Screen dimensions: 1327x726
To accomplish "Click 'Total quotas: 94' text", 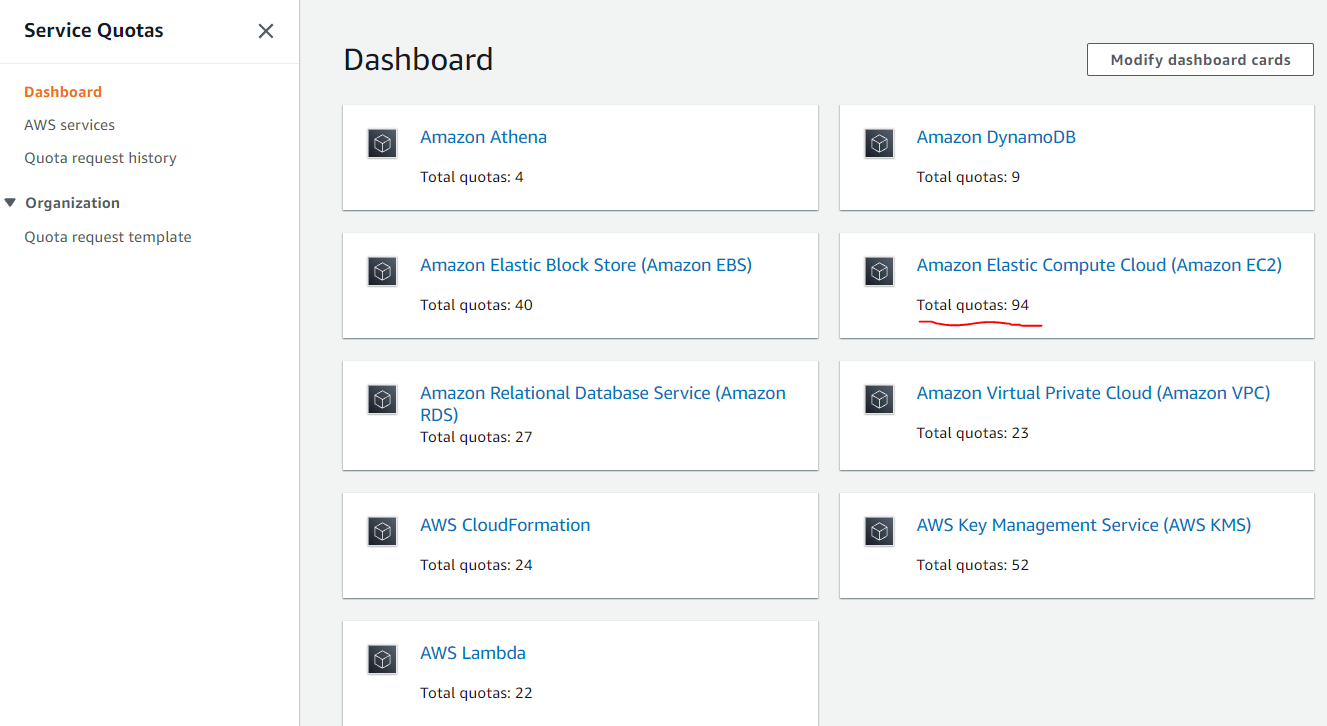I will [973, 305].
